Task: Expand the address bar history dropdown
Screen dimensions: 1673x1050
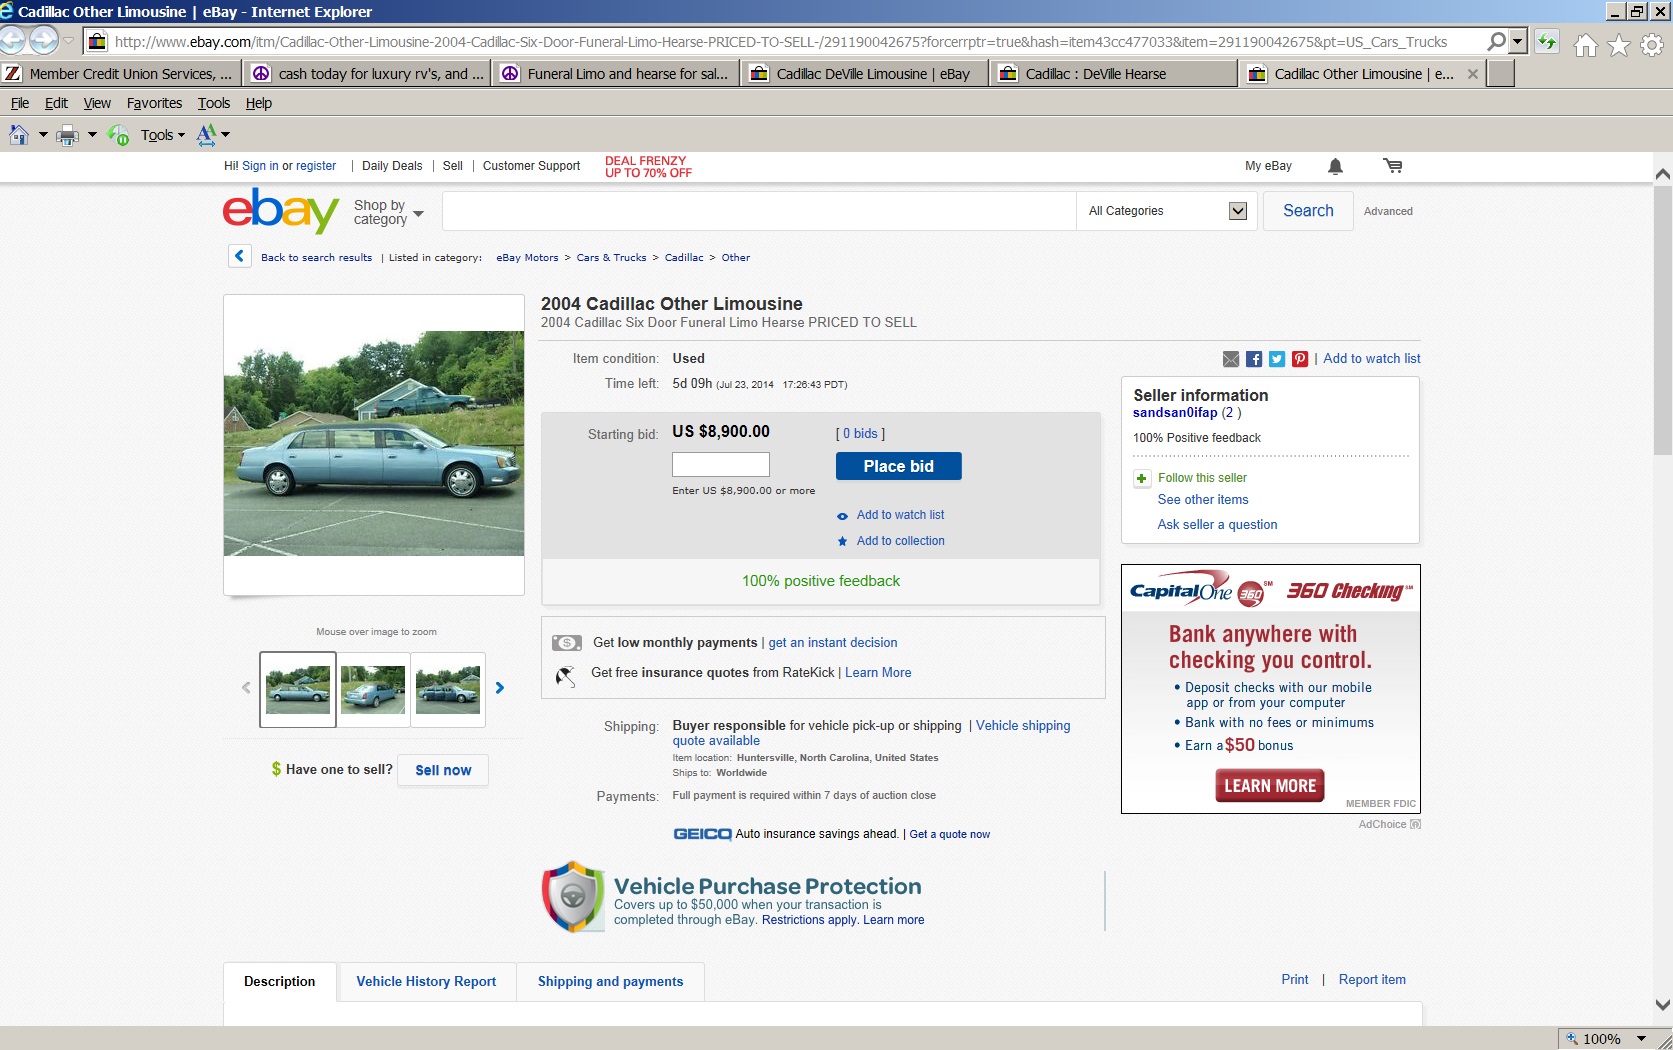Action: (x=1518, y=42)
